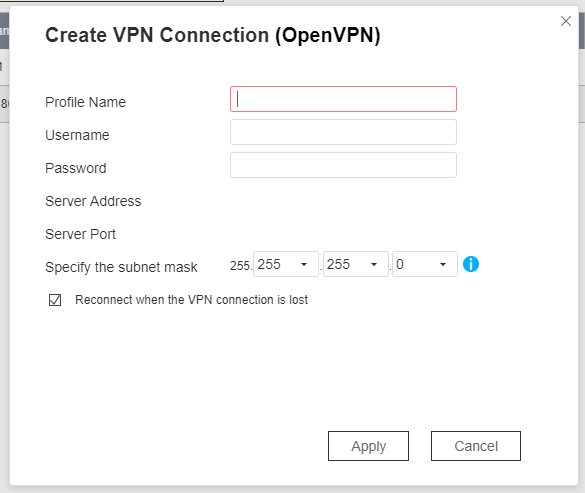This screenshot has width=585, height=493.
Task: Click the fixed first octet '255.' text
Action: click(x=241, y=266)
